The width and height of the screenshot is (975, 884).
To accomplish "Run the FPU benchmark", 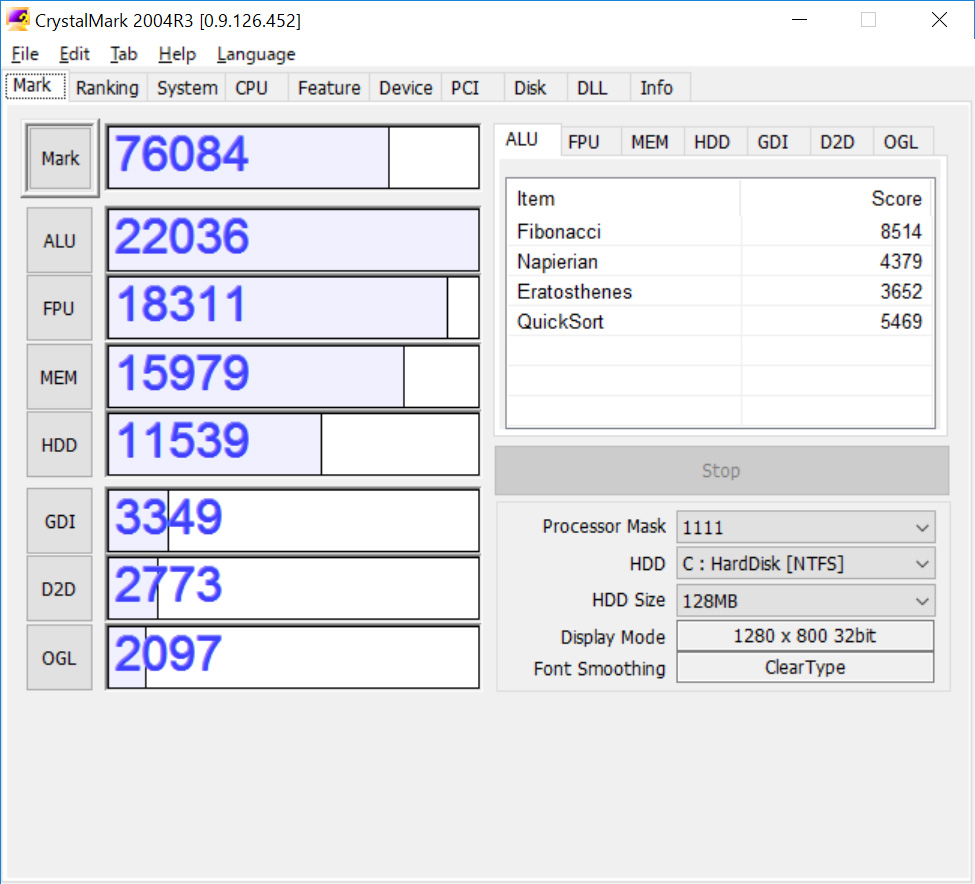I will (x=59, y=308).
